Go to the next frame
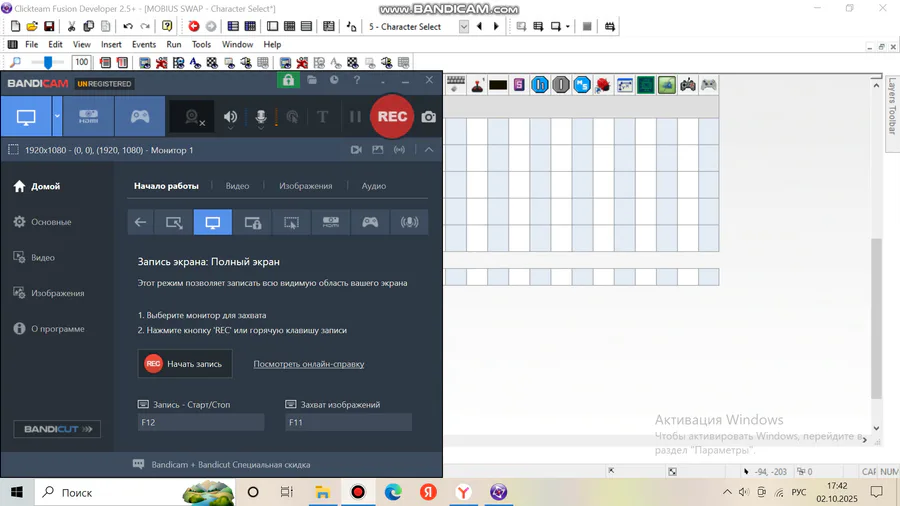 pyautogui.click(x=496, y=26)
